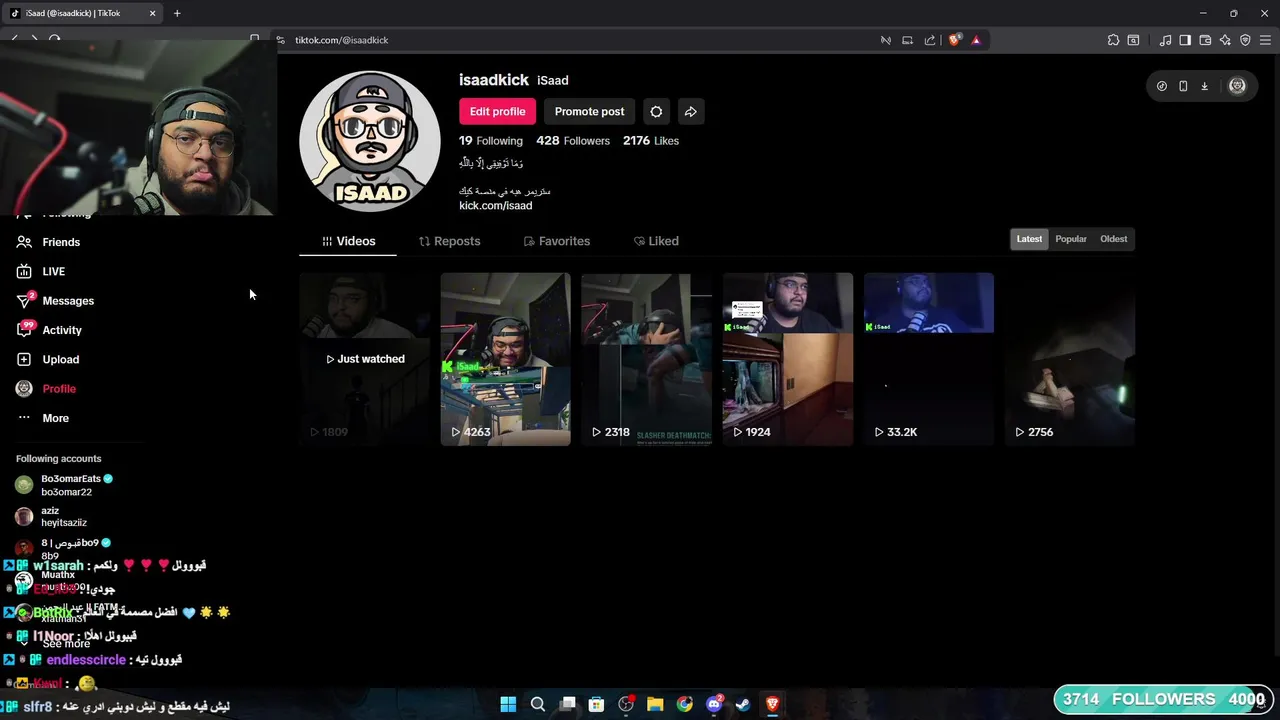Viewport: 1280px width, 720px height.
Task: Click the Edit profile button
Action: coord(497,112)
